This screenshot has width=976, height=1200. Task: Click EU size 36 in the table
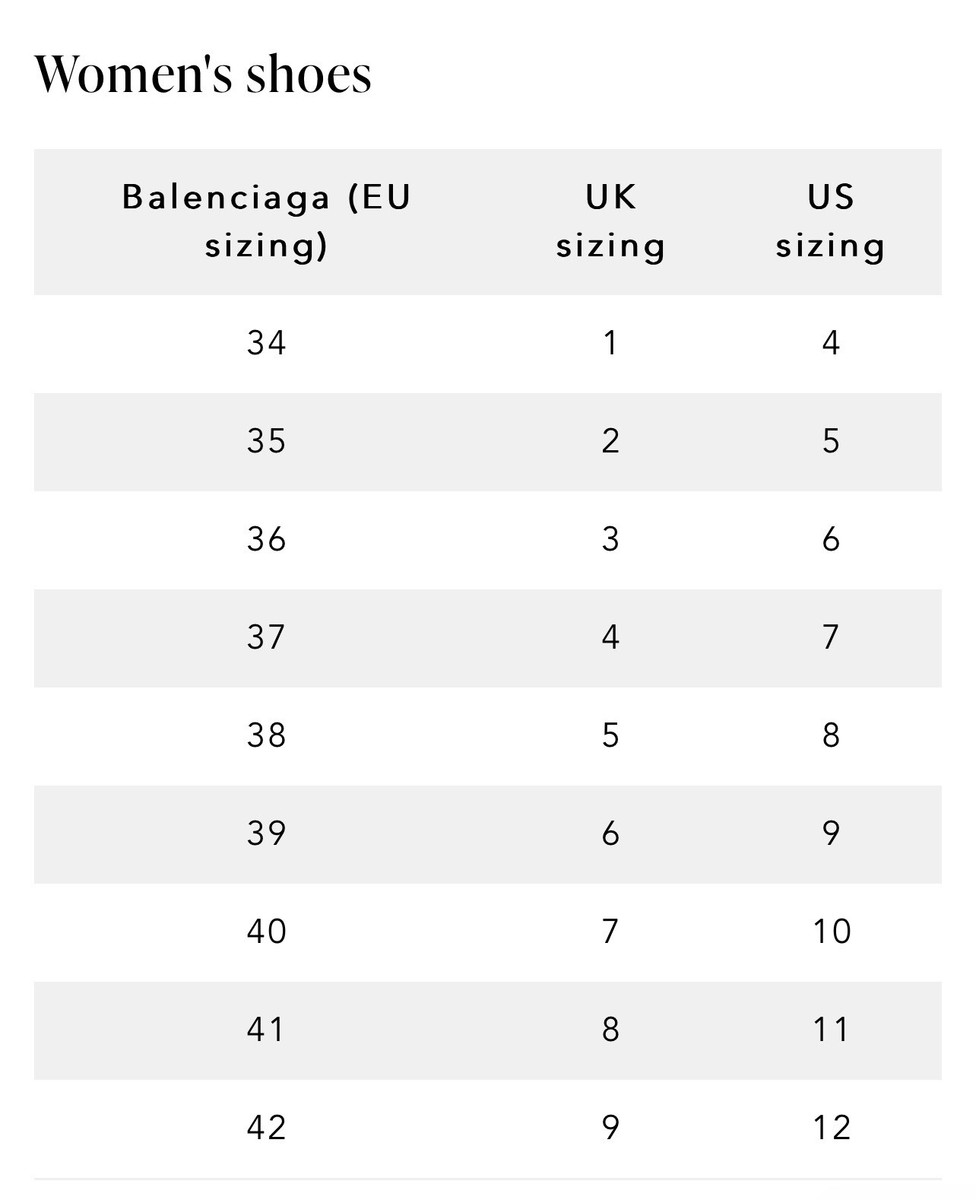266,539
